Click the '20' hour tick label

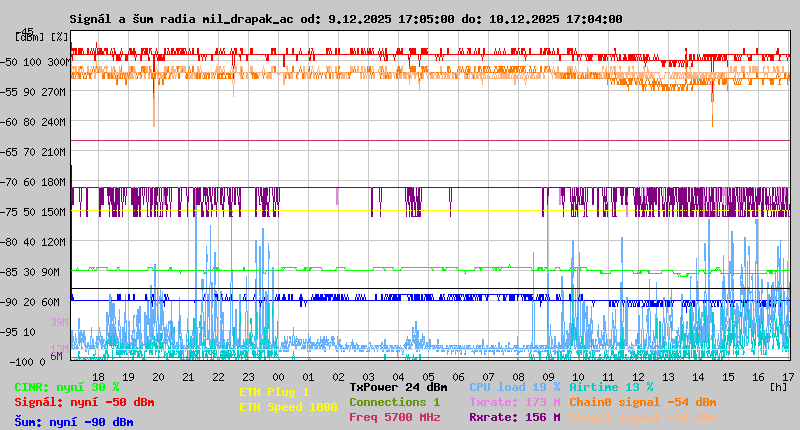[x=158, y=377]
